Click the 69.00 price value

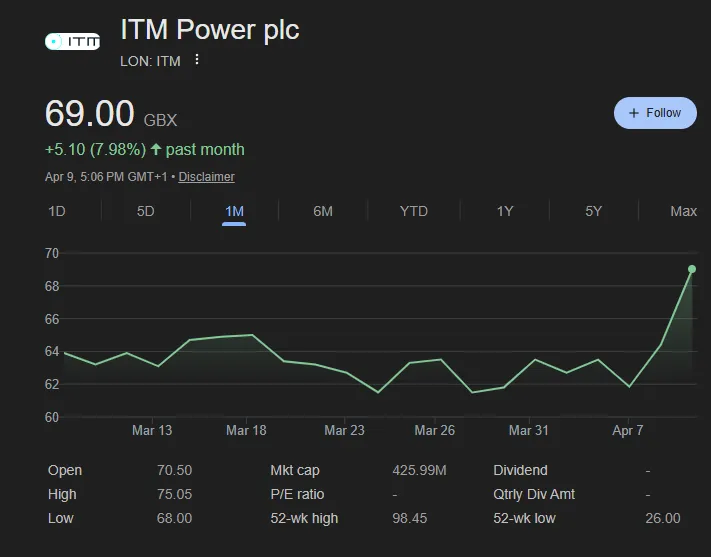click(x=89, y=113)
